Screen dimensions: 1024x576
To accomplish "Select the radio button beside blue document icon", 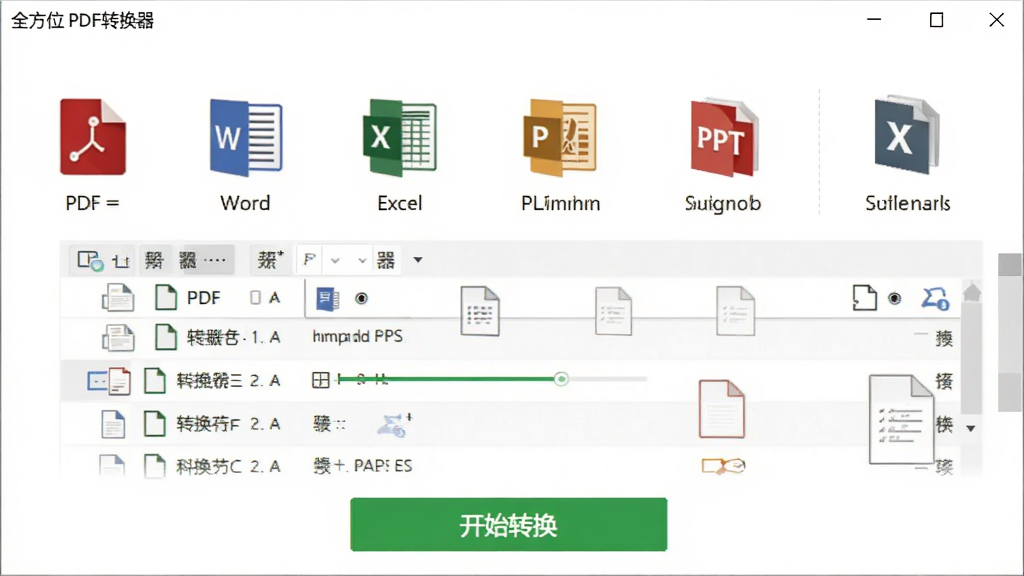I will coord(361,298).
